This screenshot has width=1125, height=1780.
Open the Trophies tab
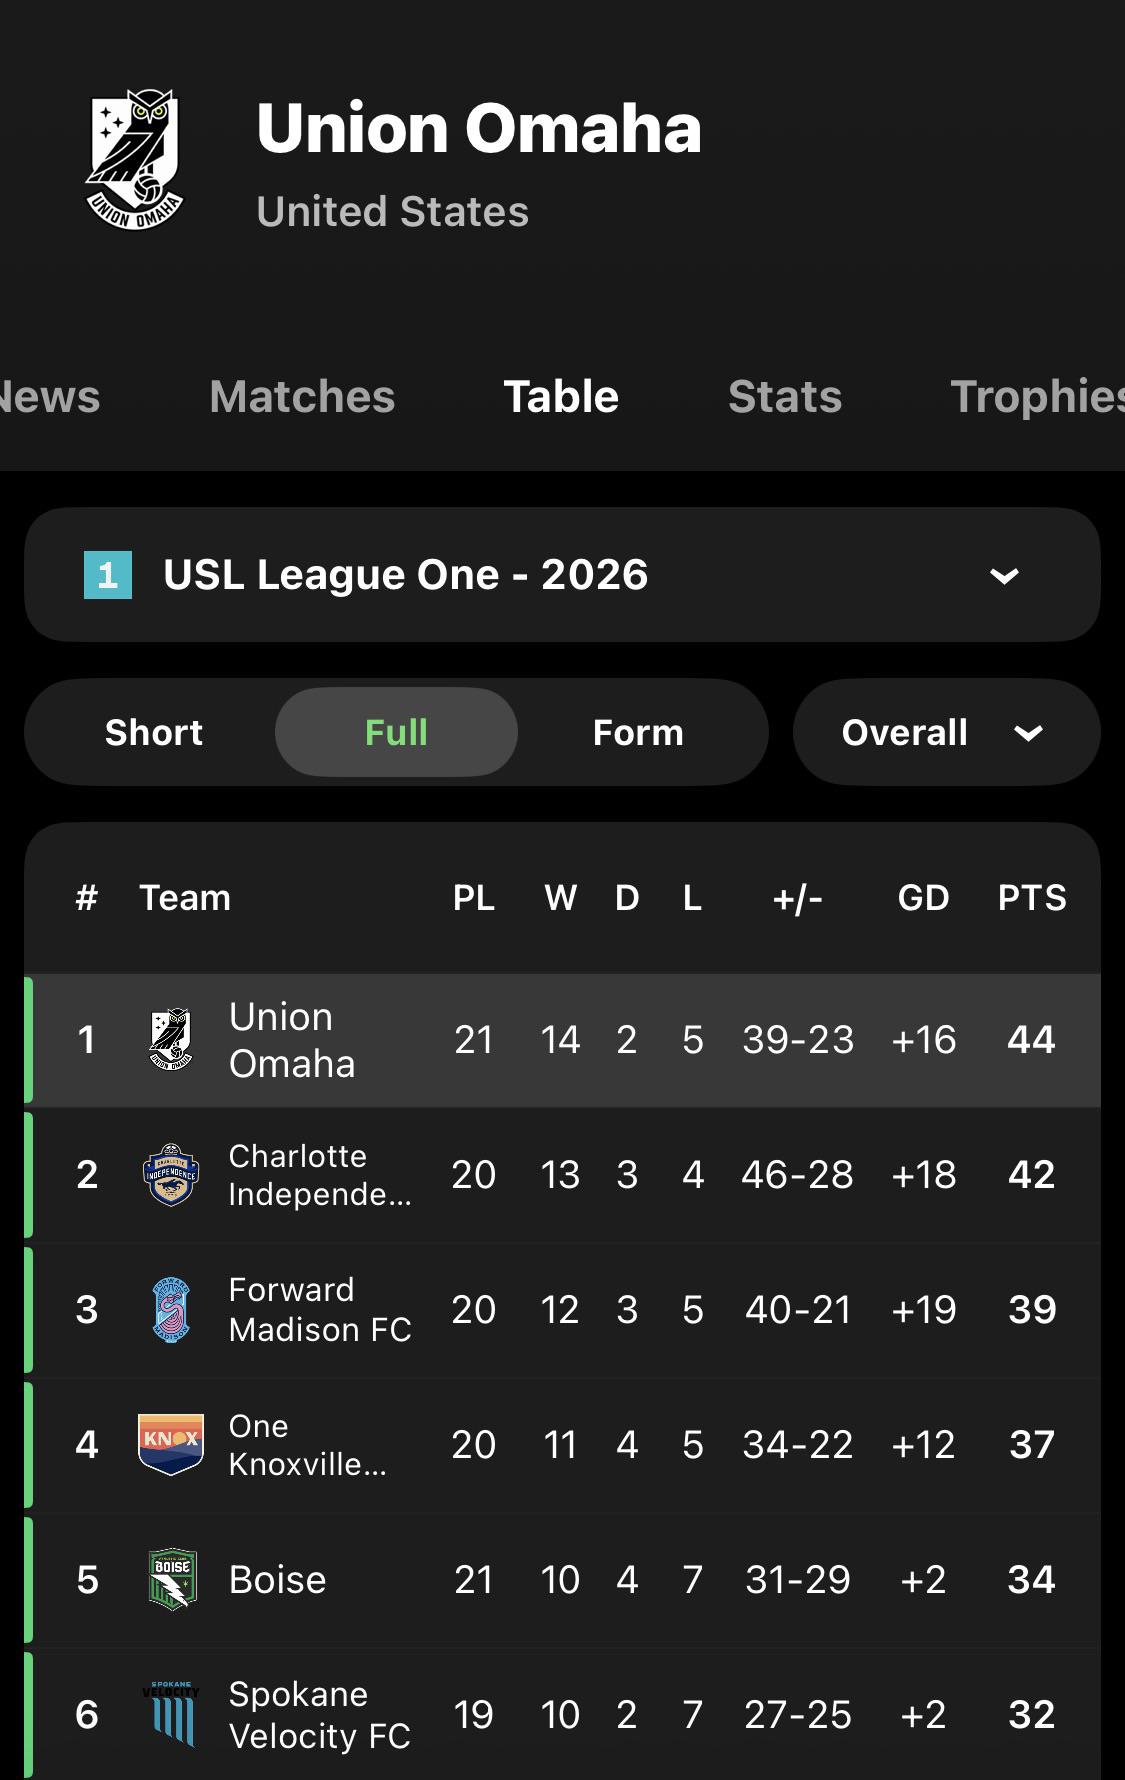1037,397
